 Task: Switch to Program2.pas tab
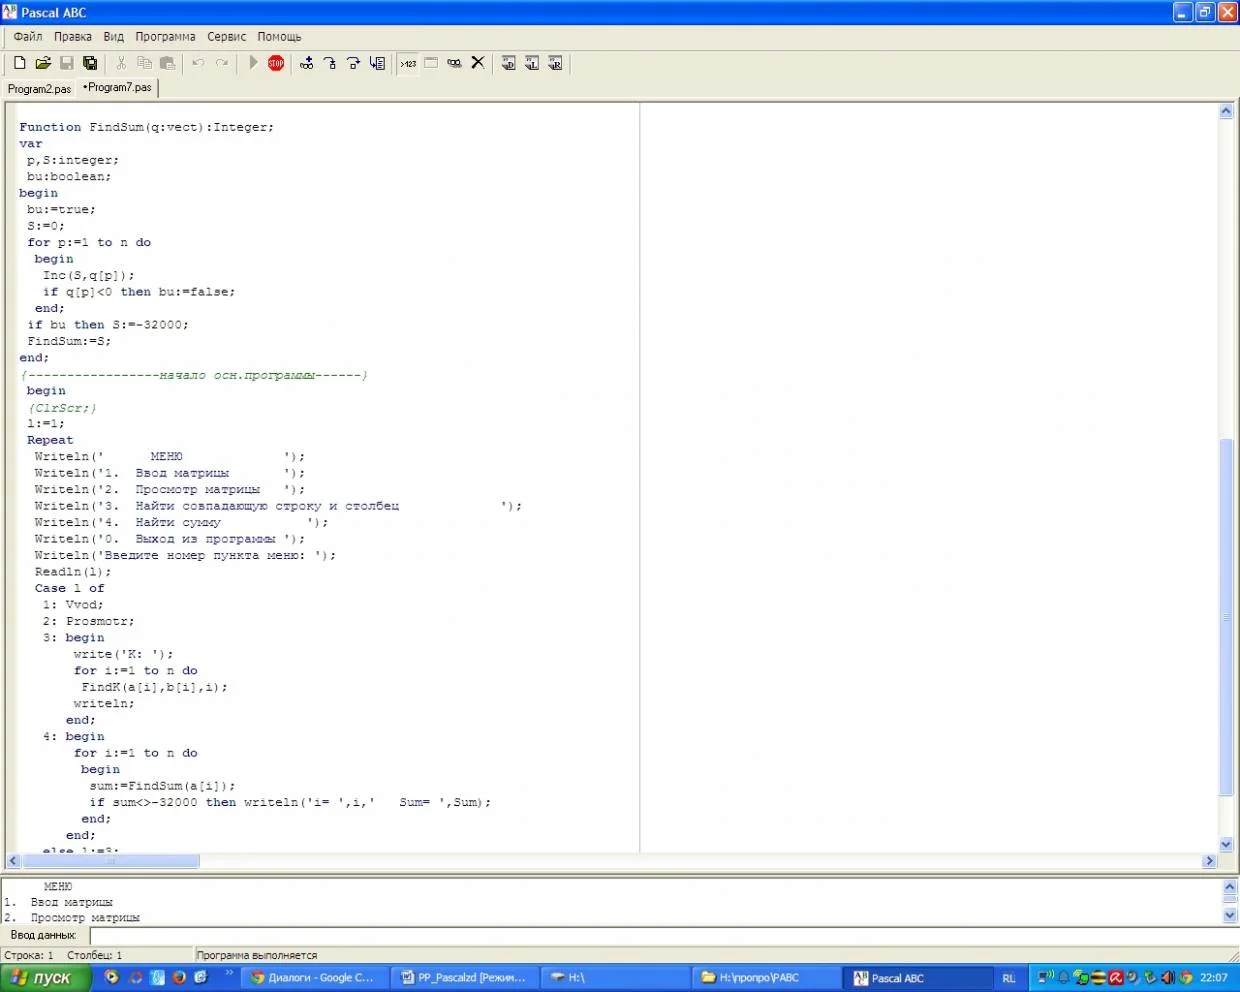40,89
